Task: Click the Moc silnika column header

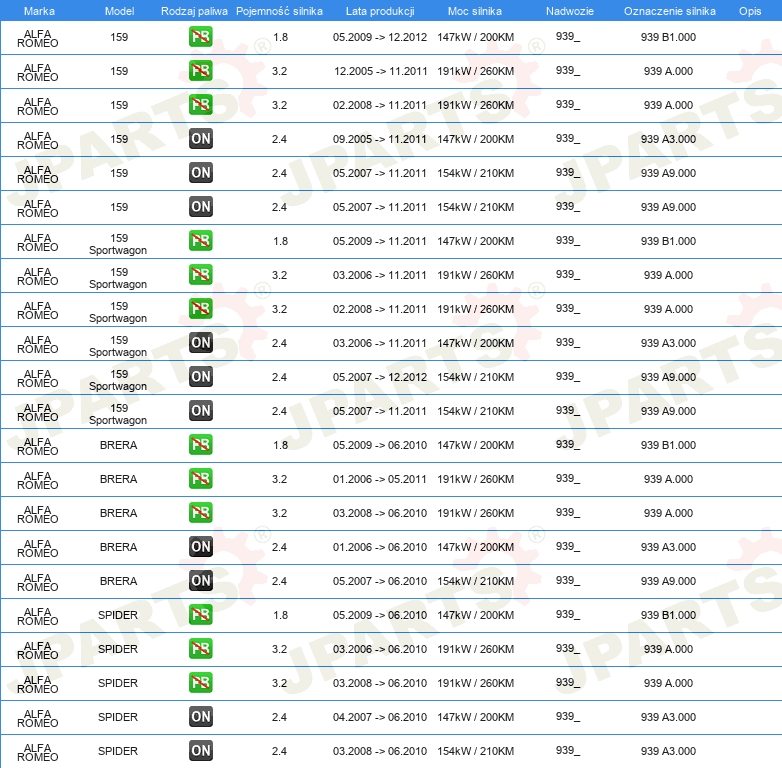Action: pyautogui.click(x=475, y=11)
